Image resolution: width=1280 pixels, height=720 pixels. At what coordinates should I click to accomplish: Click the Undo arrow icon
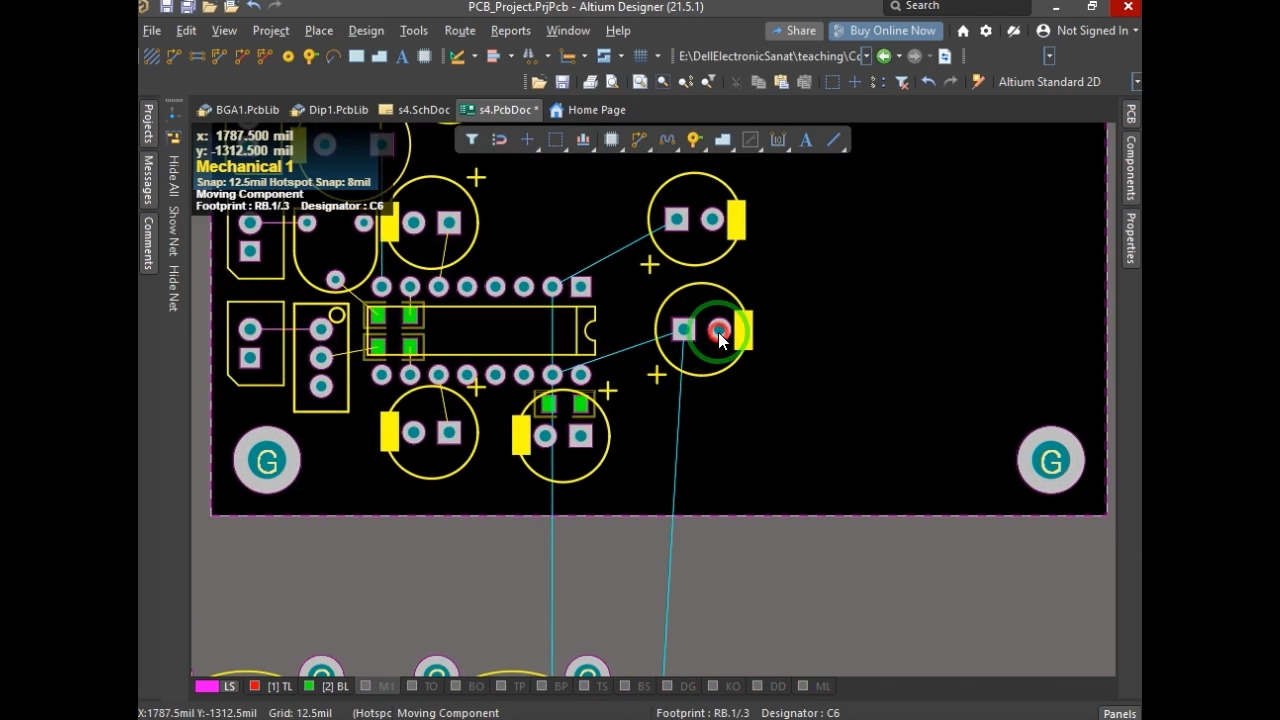[x=928, y=82]
